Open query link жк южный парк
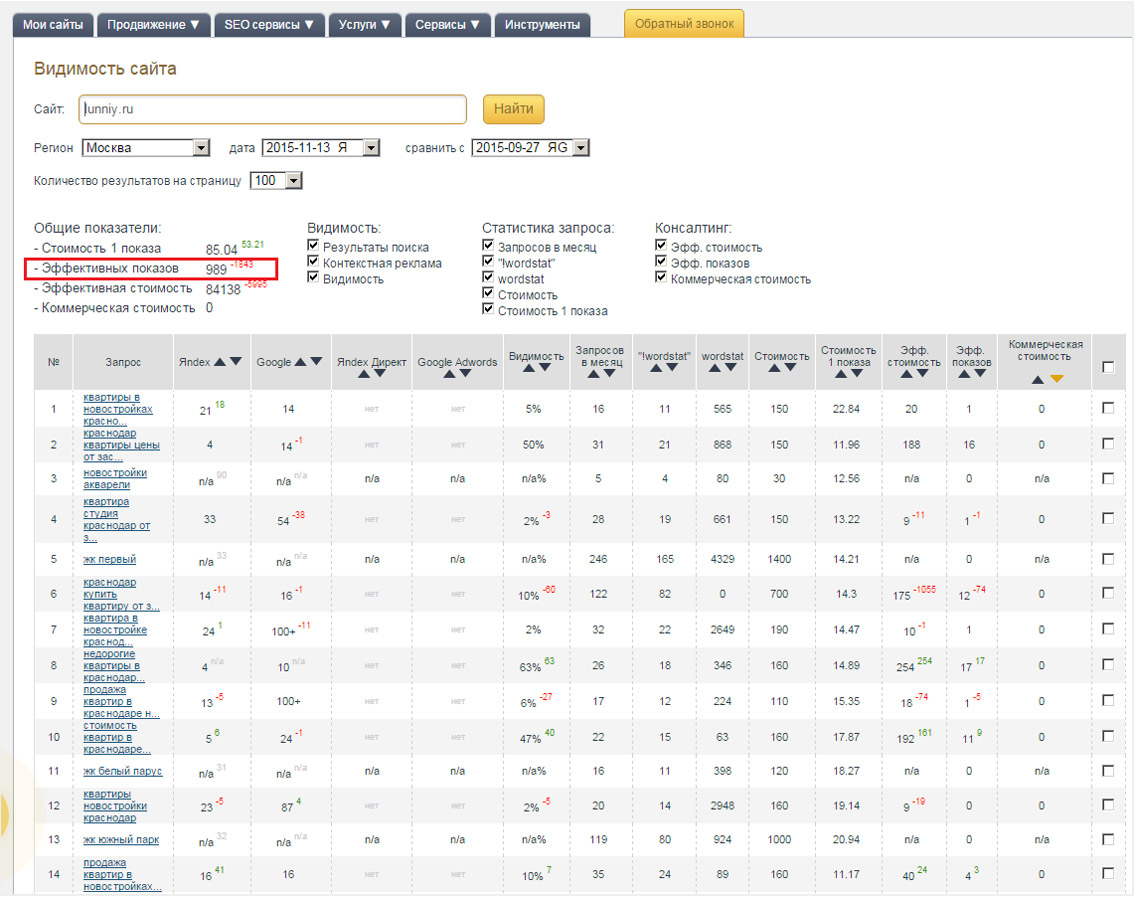The image size is (1139, 897). [121, 840]
